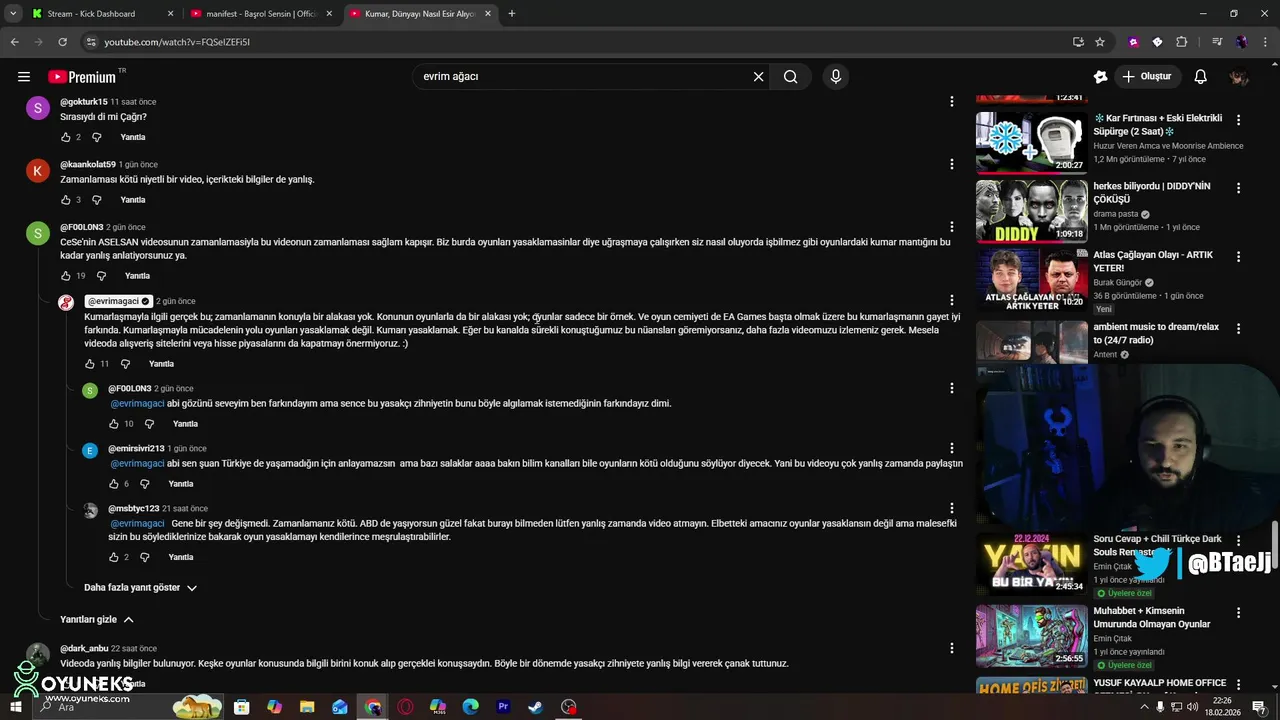Click install app icon in address bar
The width and height of the screenshot is (1280, 720).
pos(1078,42)
